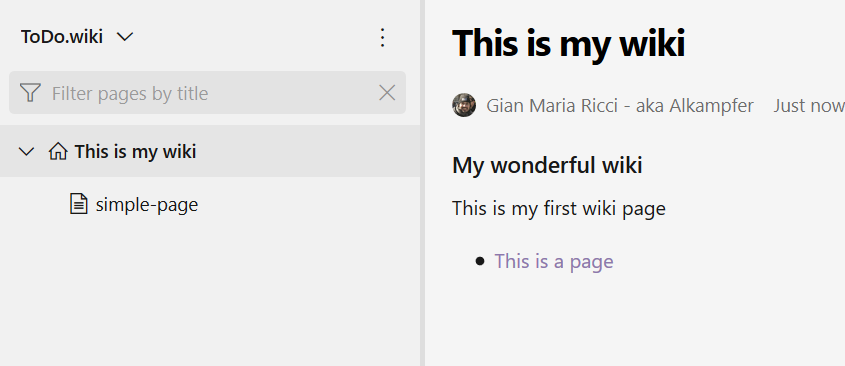Click the Filter pages by title field
845x366 pixels.
(207, 93)
